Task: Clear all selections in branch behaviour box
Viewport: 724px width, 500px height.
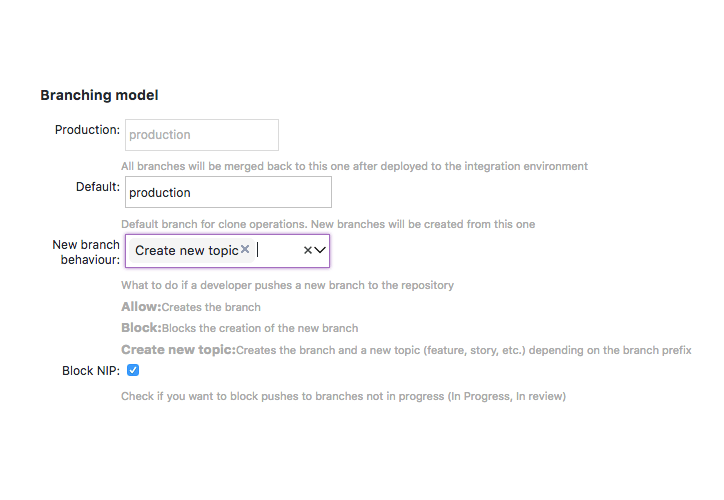Action: coord(308,250)
